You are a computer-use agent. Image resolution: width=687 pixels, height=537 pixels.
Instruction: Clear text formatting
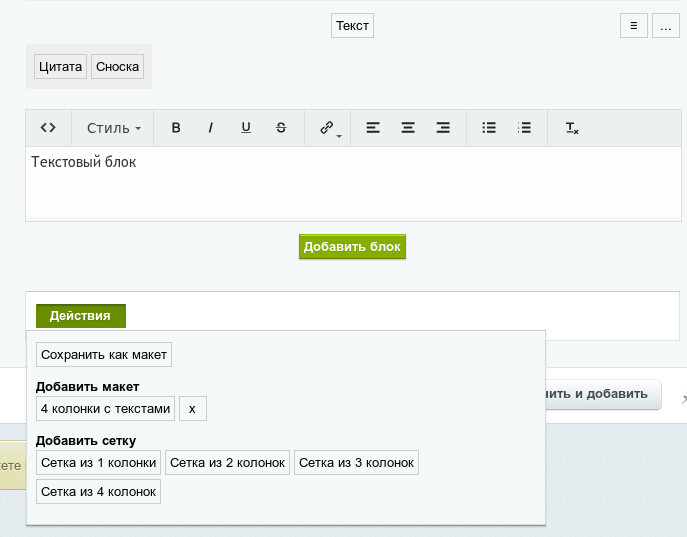click(x=572, y=128)
